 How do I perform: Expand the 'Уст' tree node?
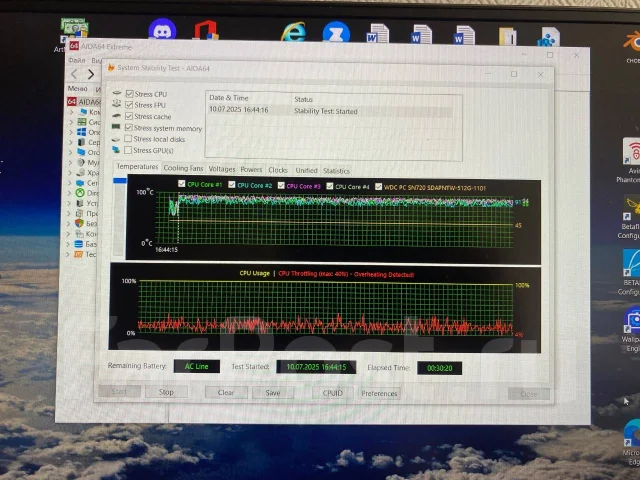[x=69, y=203]
